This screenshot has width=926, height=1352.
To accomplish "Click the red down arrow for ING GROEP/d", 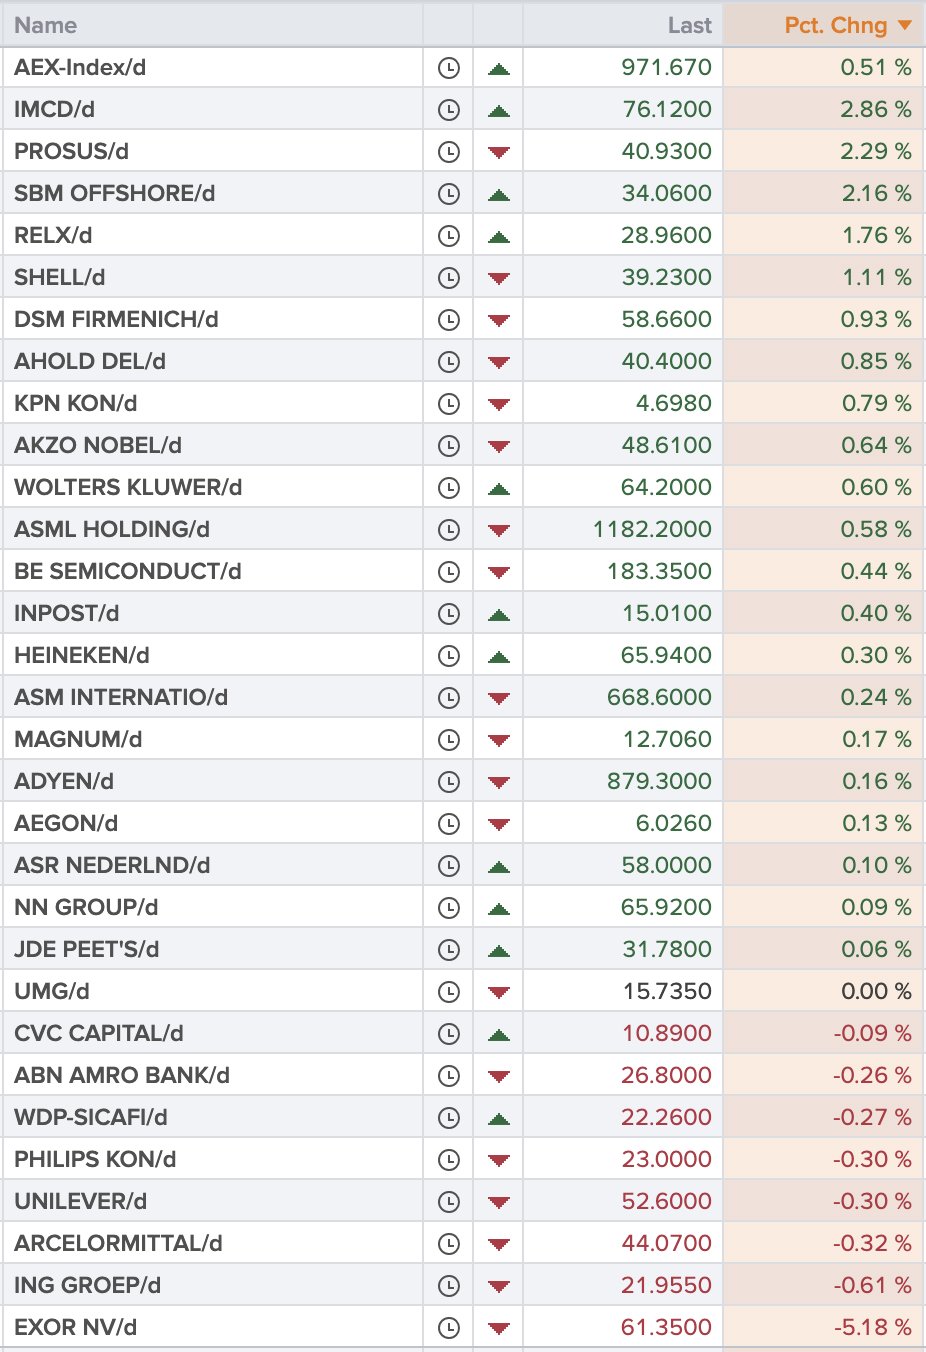I will pyautogui.click(x=499, y=1287).
